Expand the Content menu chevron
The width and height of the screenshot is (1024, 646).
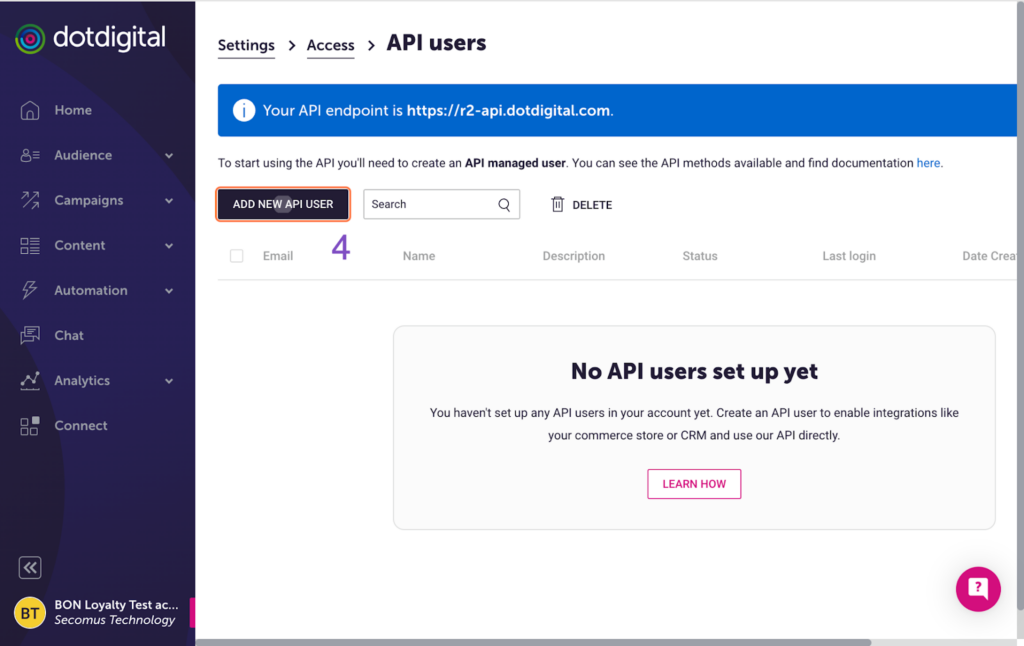(169, 246)
